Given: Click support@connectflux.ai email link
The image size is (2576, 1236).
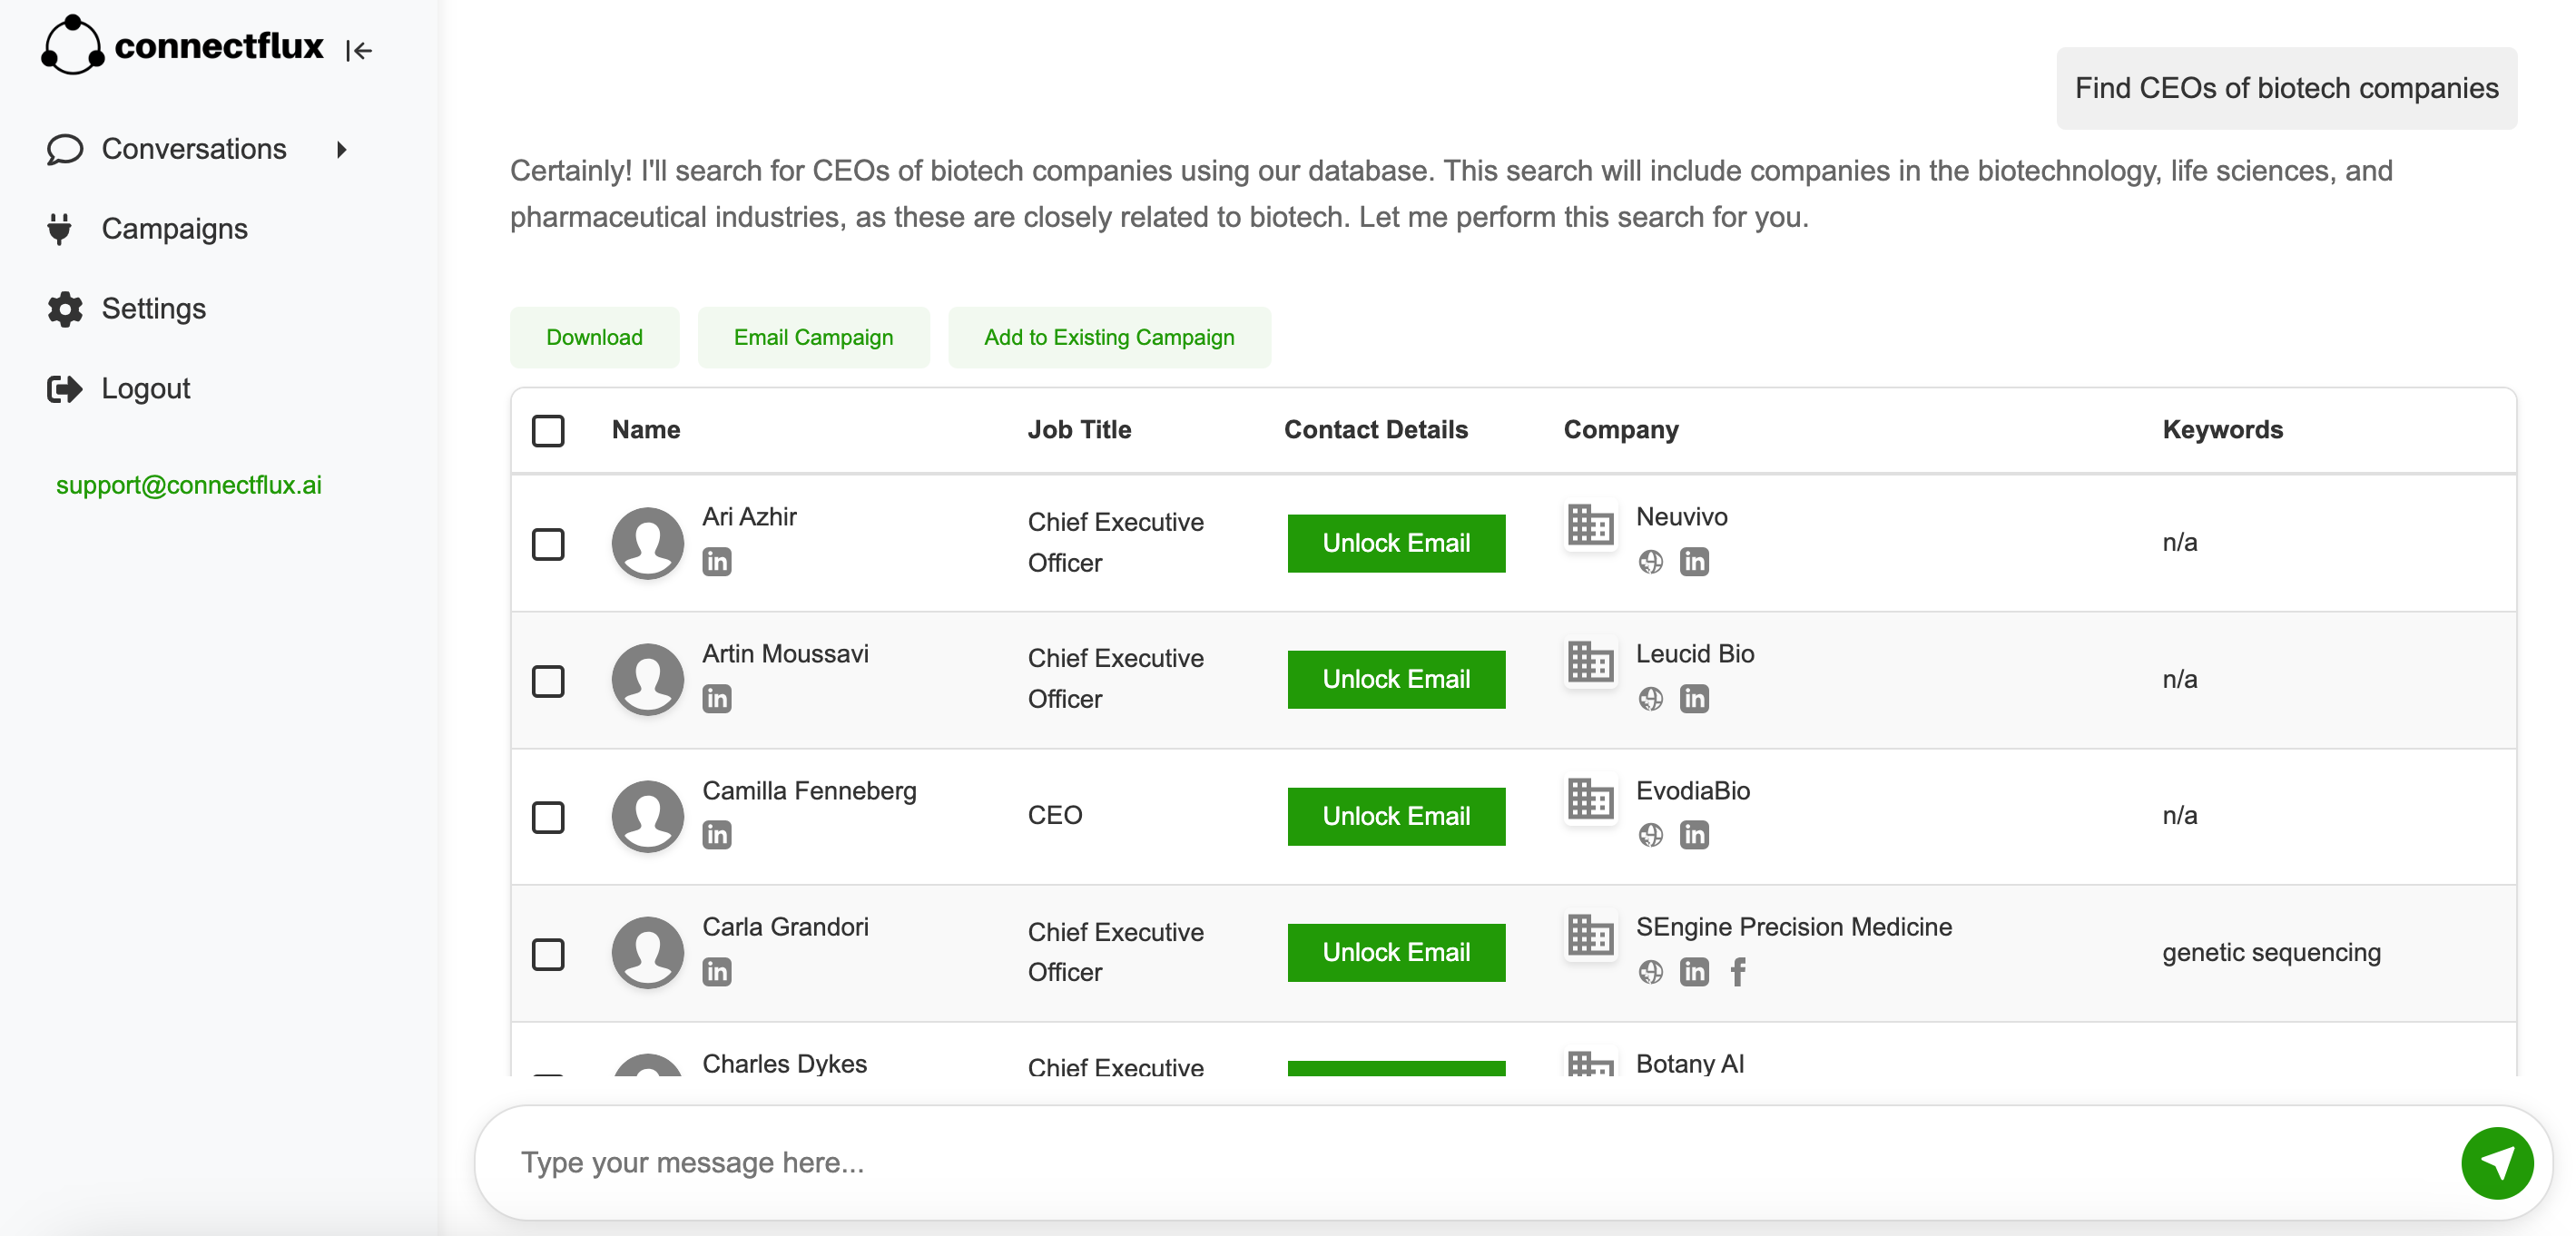Looking at the screenshot, I should point(189,485).
